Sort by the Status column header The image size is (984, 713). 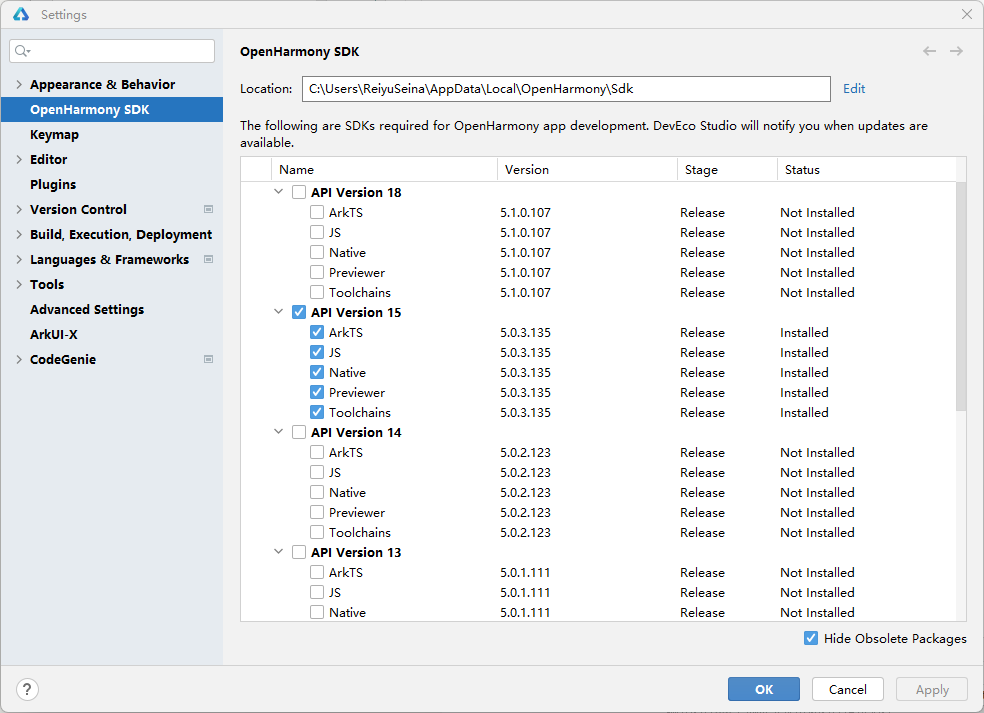point(867,169)
